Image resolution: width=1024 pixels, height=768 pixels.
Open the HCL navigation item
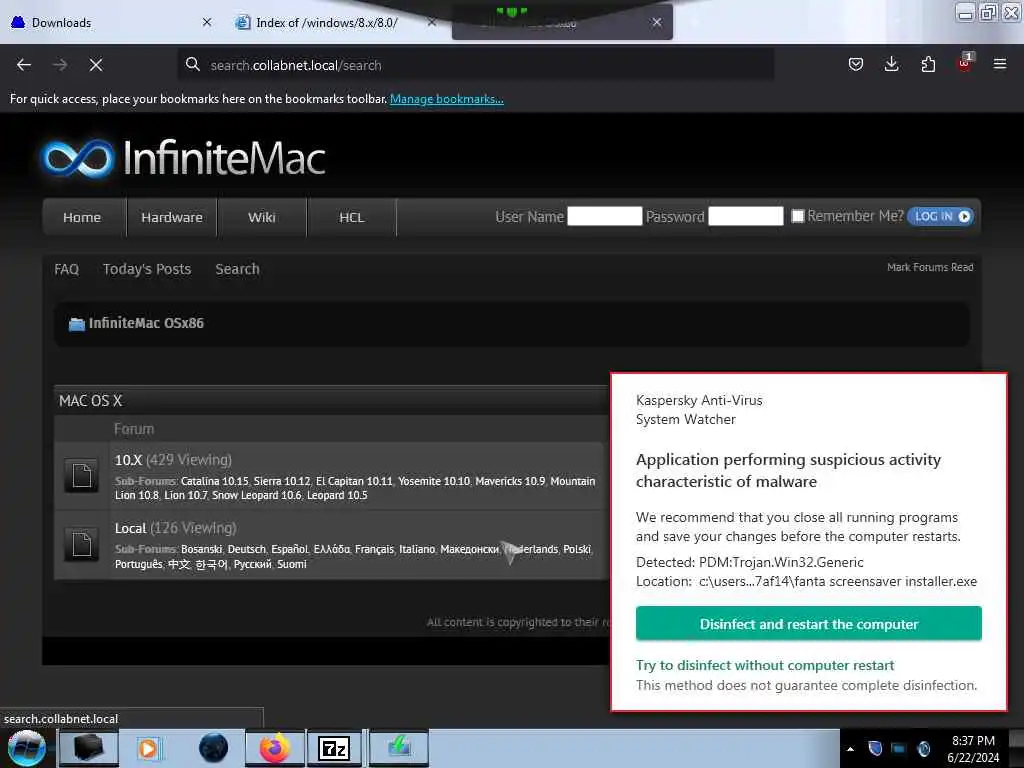pyautogui.click(x=351, y=217)
